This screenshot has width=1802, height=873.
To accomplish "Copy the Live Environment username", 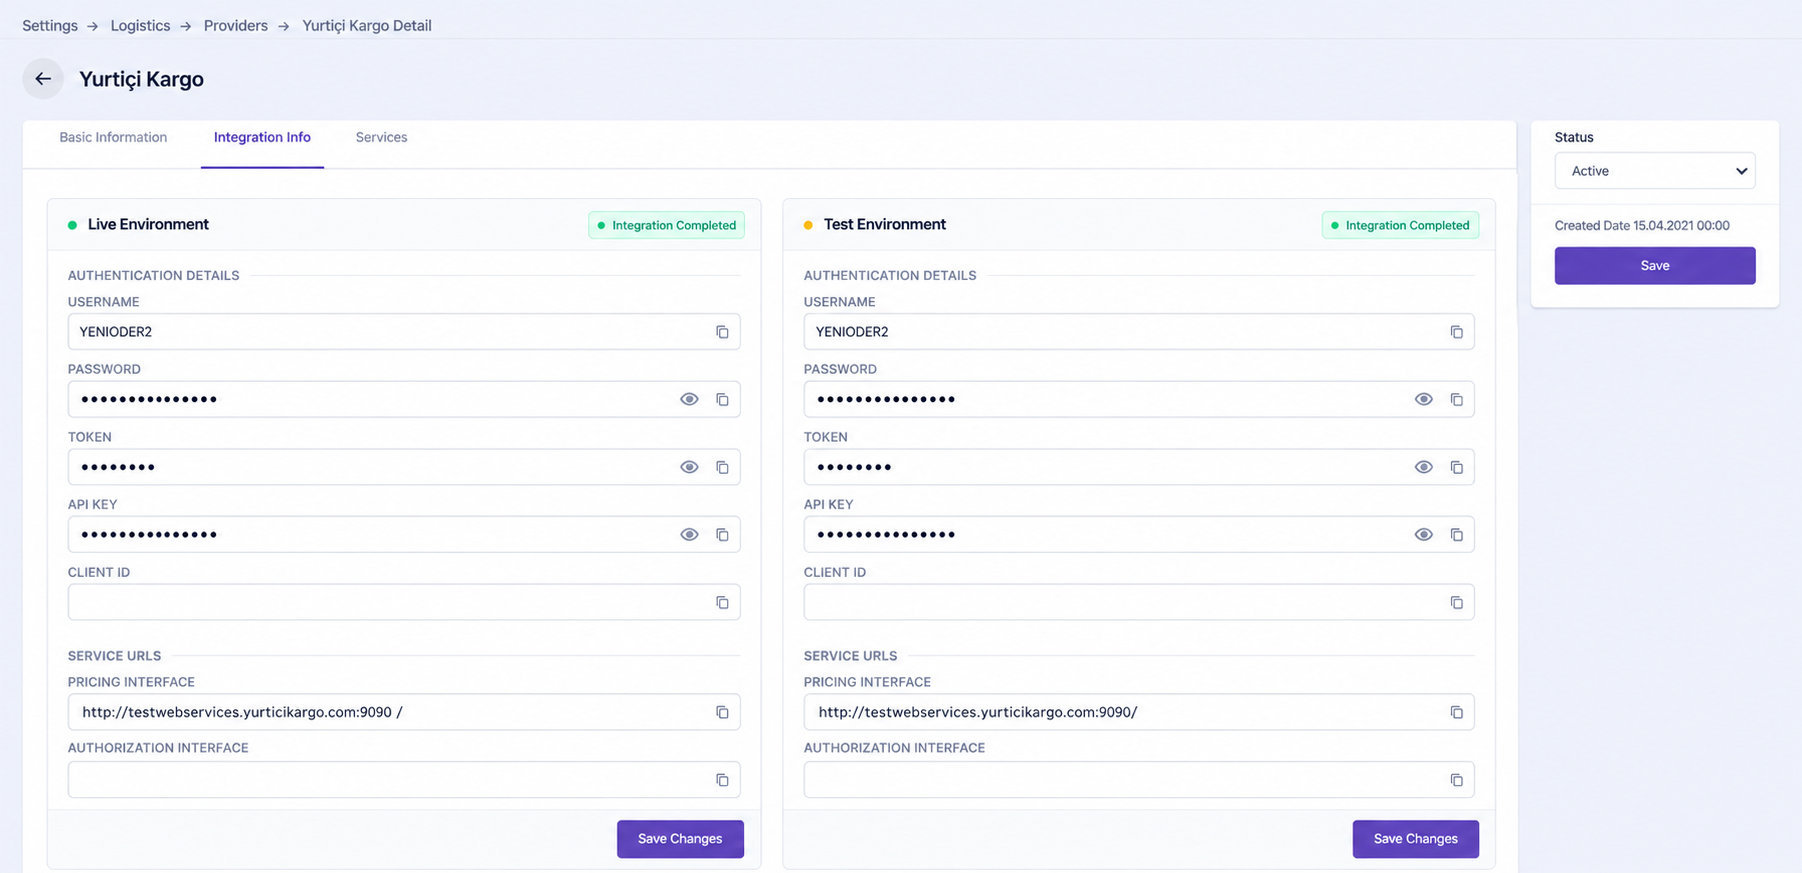I will click(722, 332).
